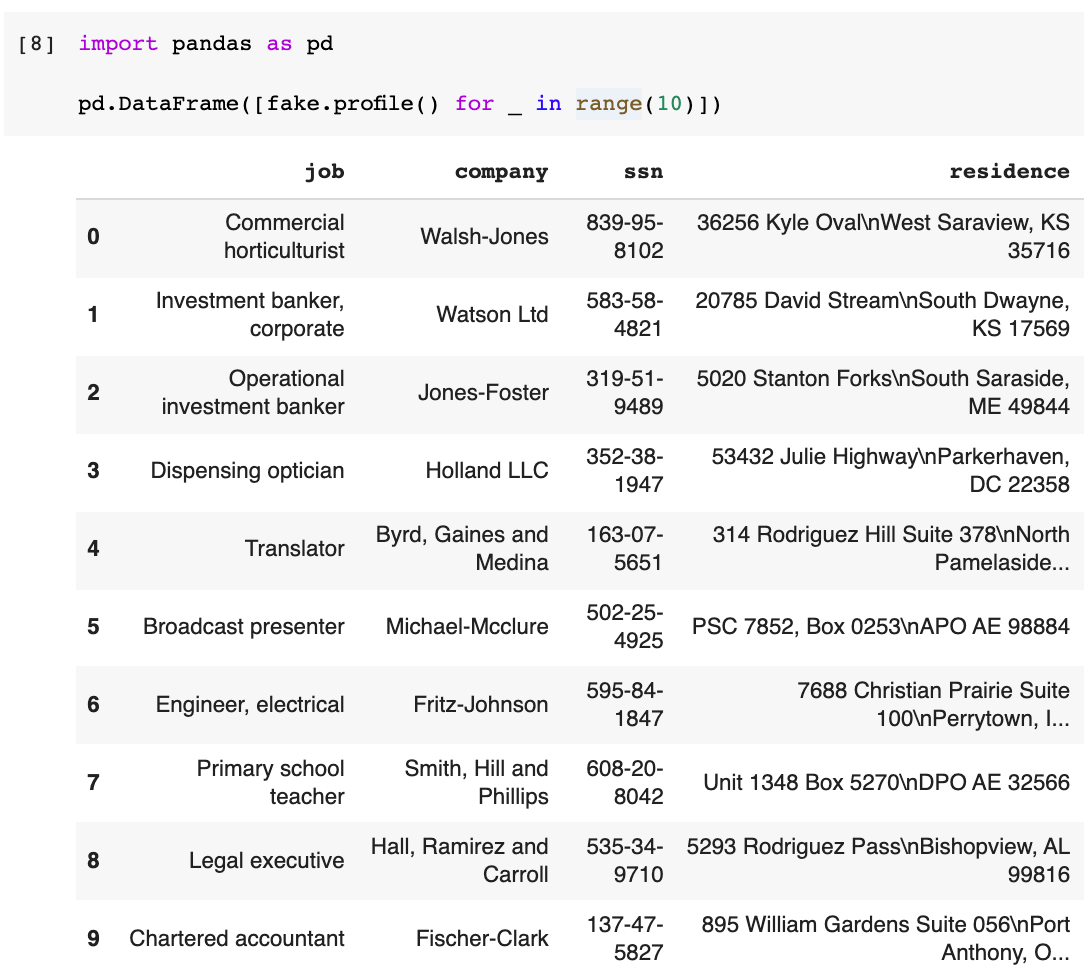Place cursor in the import pandas line

pyautogui.click(x=205, y=45)
